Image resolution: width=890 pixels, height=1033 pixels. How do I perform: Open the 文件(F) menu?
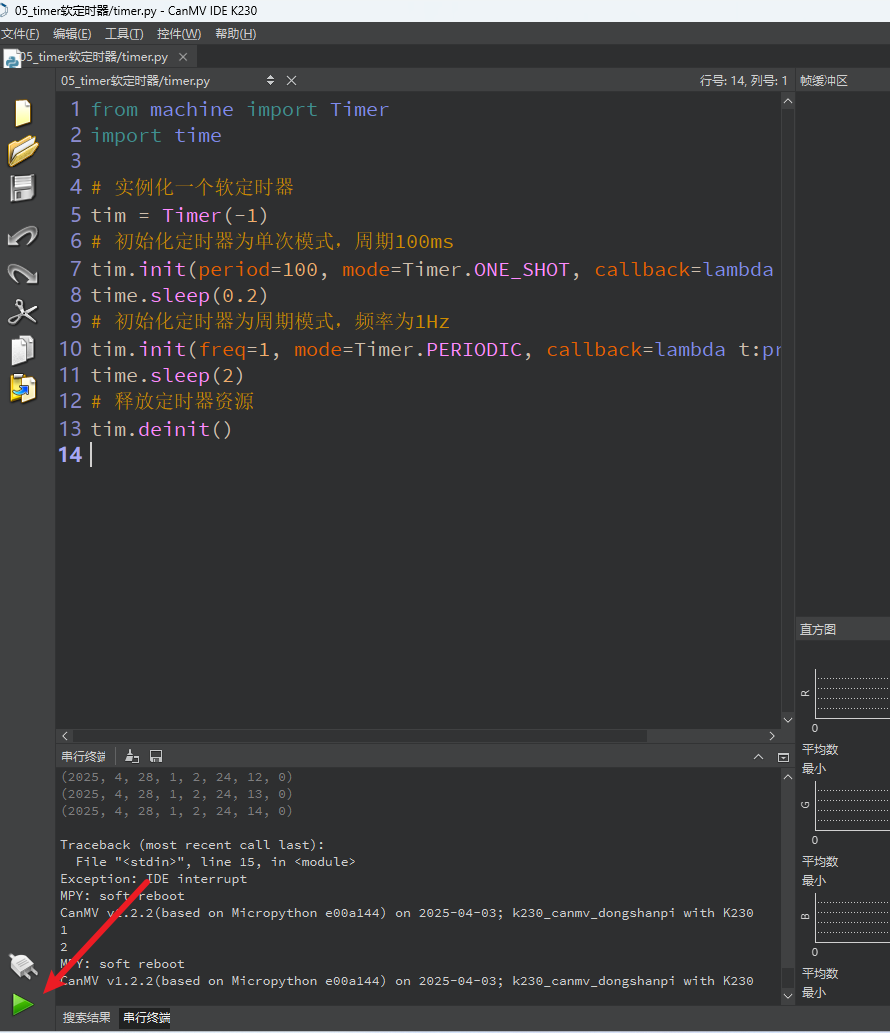pyautogui.click(x=20, y=34)
